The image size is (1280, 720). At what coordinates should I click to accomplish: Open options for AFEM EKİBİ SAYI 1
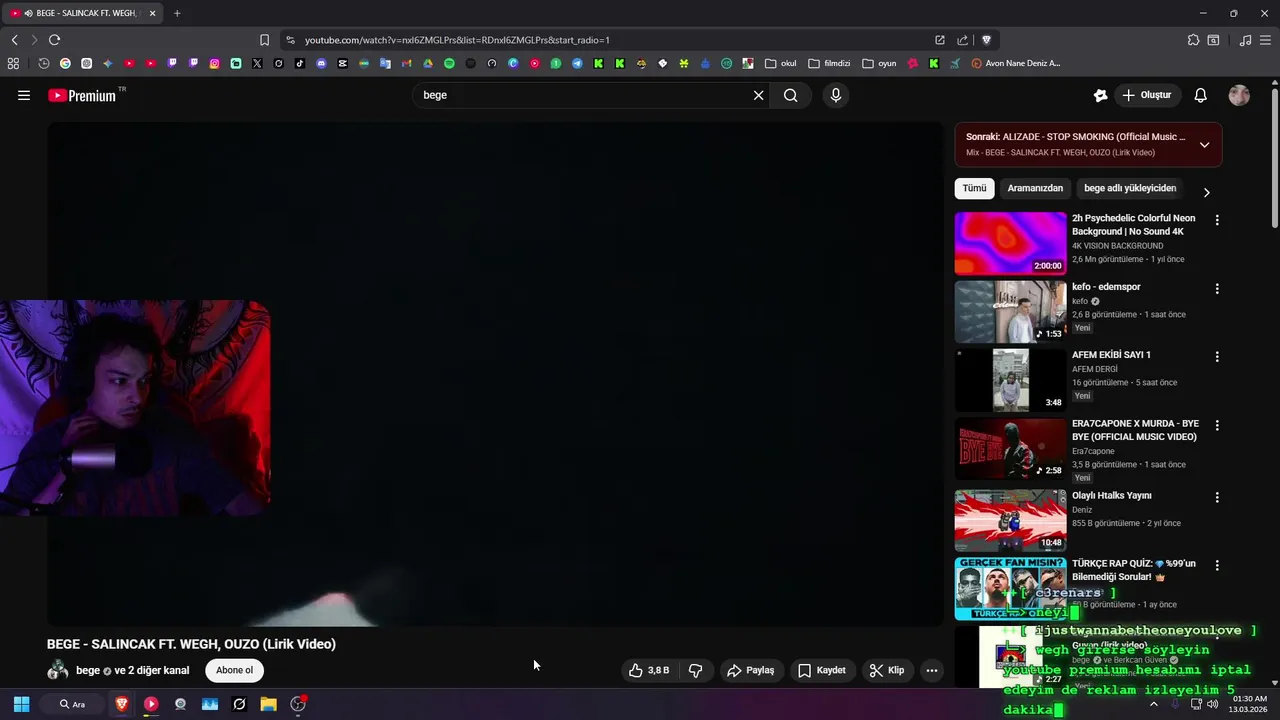[1217, 357]
